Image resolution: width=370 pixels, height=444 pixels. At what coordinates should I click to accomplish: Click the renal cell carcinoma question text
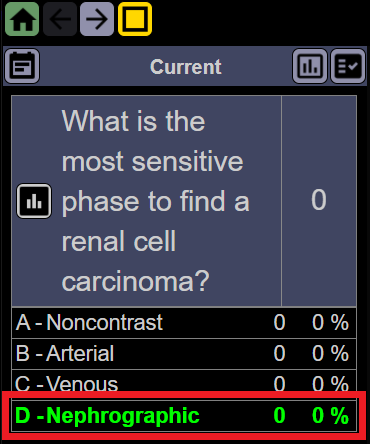pos(155,201)
